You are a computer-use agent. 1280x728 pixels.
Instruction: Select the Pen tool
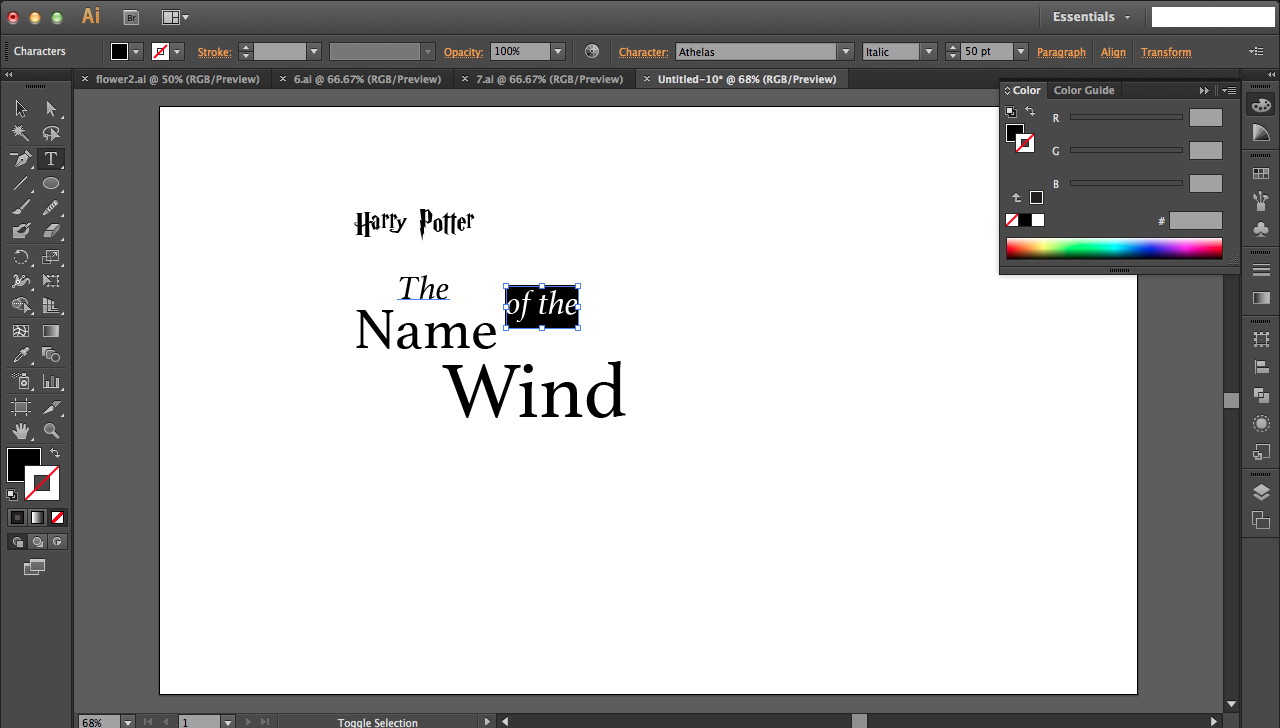[x=21, y=159]
